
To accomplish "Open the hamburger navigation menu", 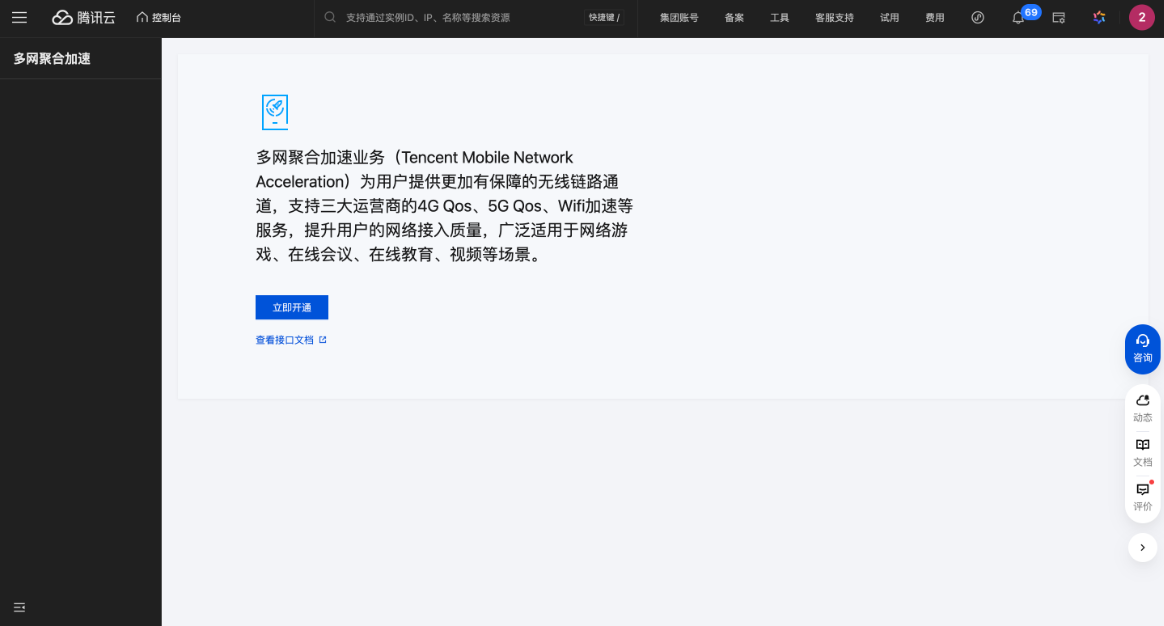I will [x=19, y=17].
